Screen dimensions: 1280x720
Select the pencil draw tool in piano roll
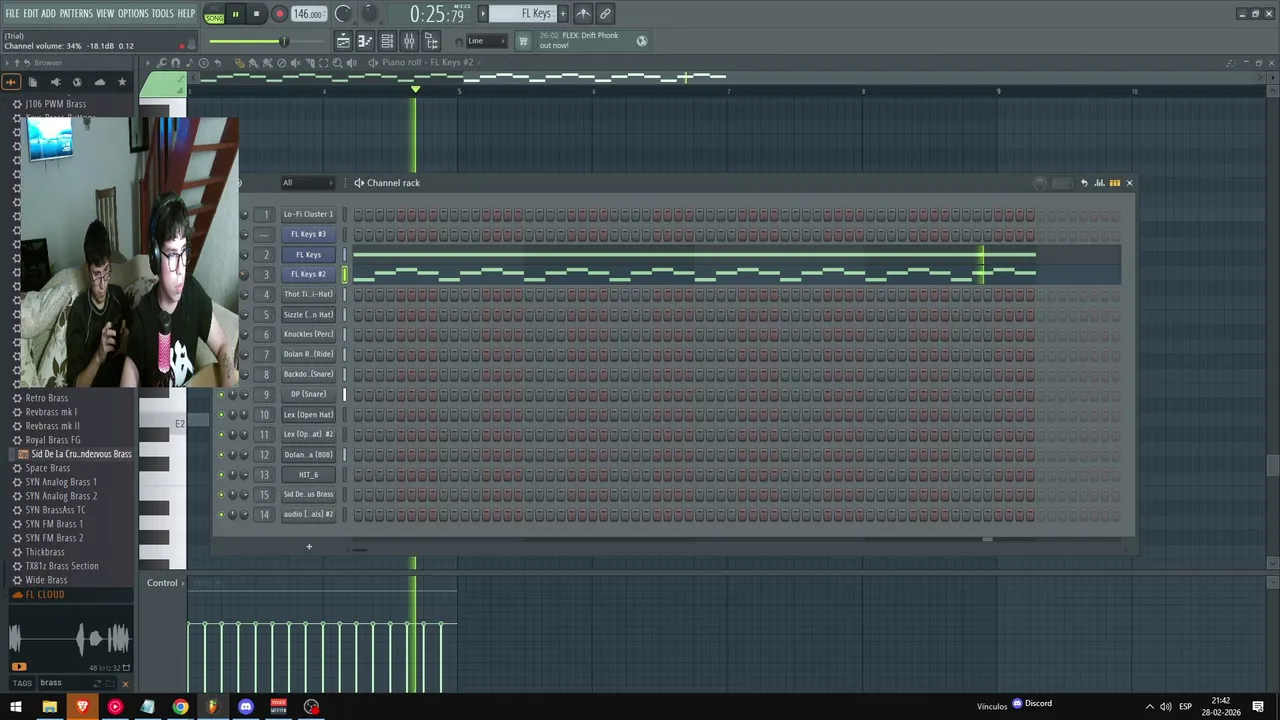[239, 63]
